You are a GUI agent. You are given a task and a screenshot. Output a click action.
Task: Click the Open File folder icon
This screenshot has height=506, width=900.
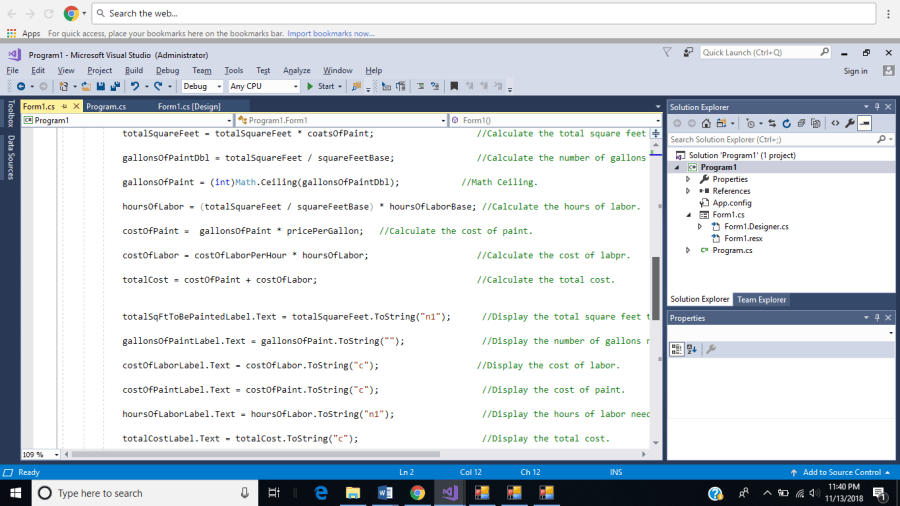[86, 86]
